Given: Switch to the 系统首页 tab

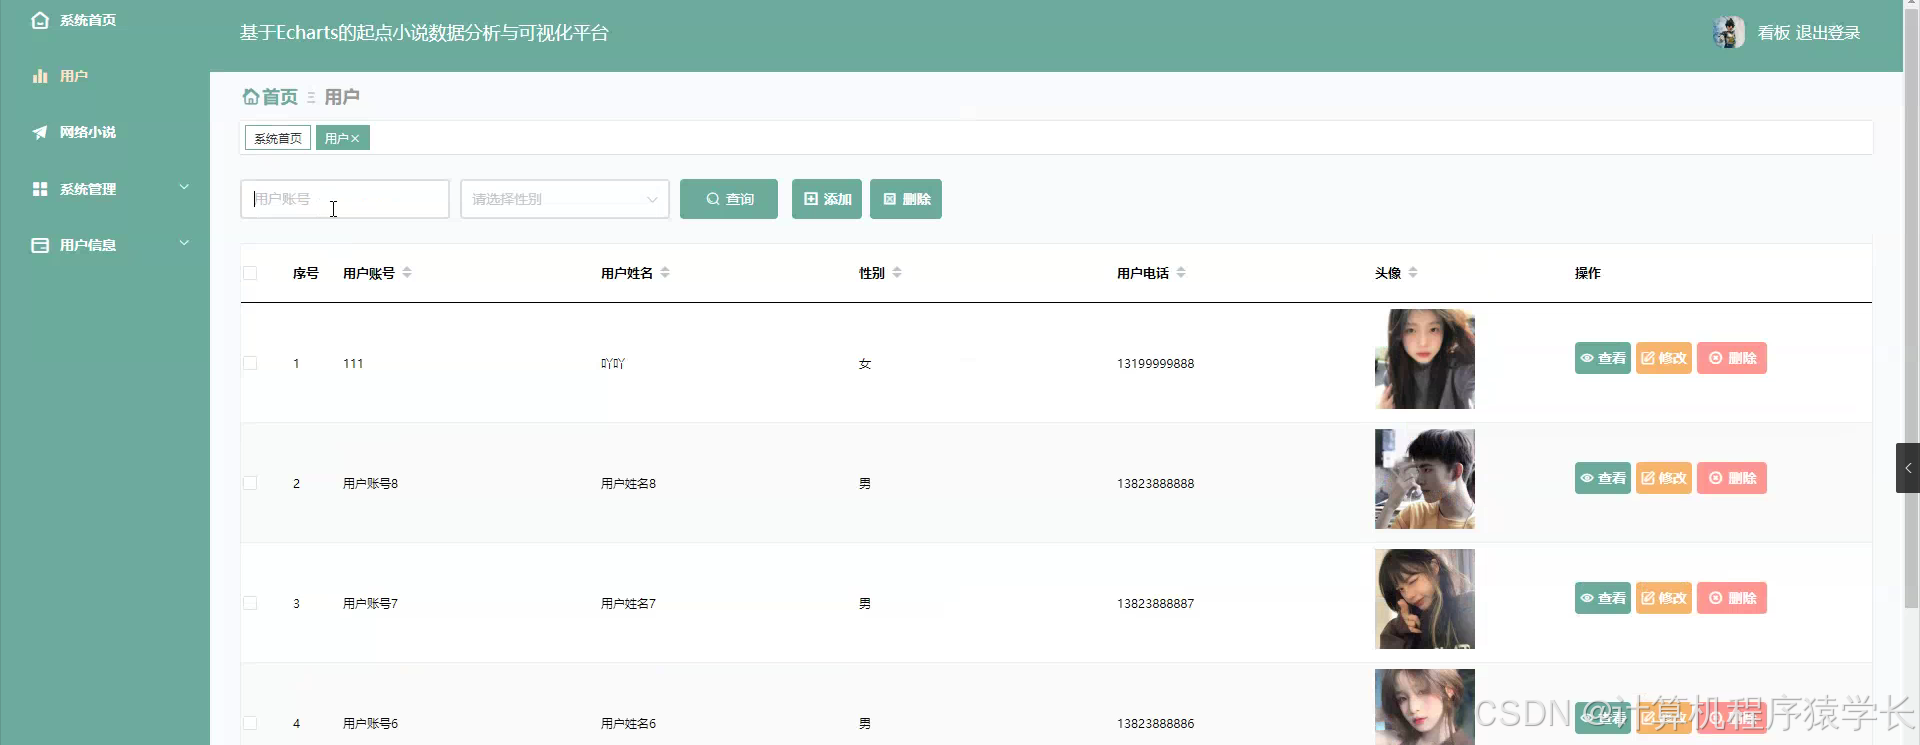Looking at the screenshot, I should (278, 138).
